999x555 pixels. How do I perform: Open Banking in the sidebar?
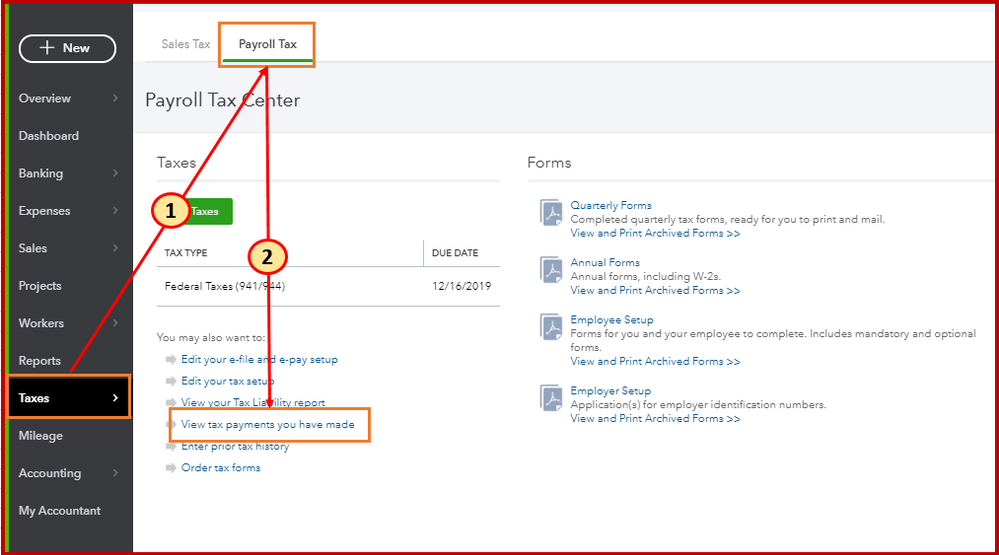tap(41, 173)
